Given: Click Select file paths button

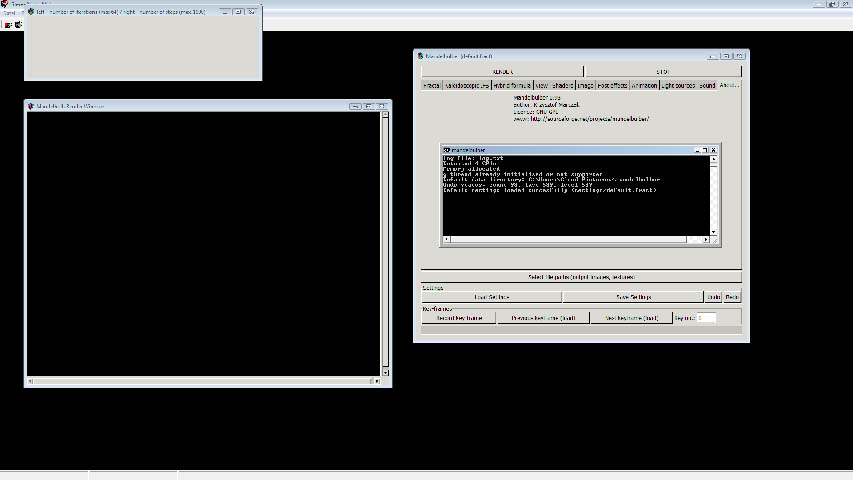Looking at the screenshot, I should point(581,277).
